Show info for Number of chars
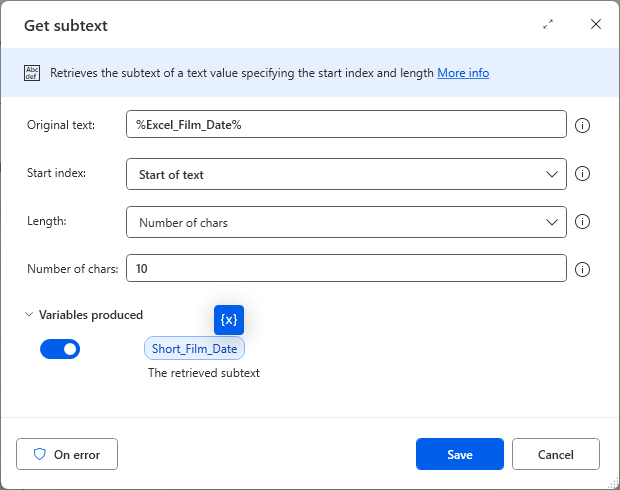The height and width of the screenshot is (490, 620). 582,269
